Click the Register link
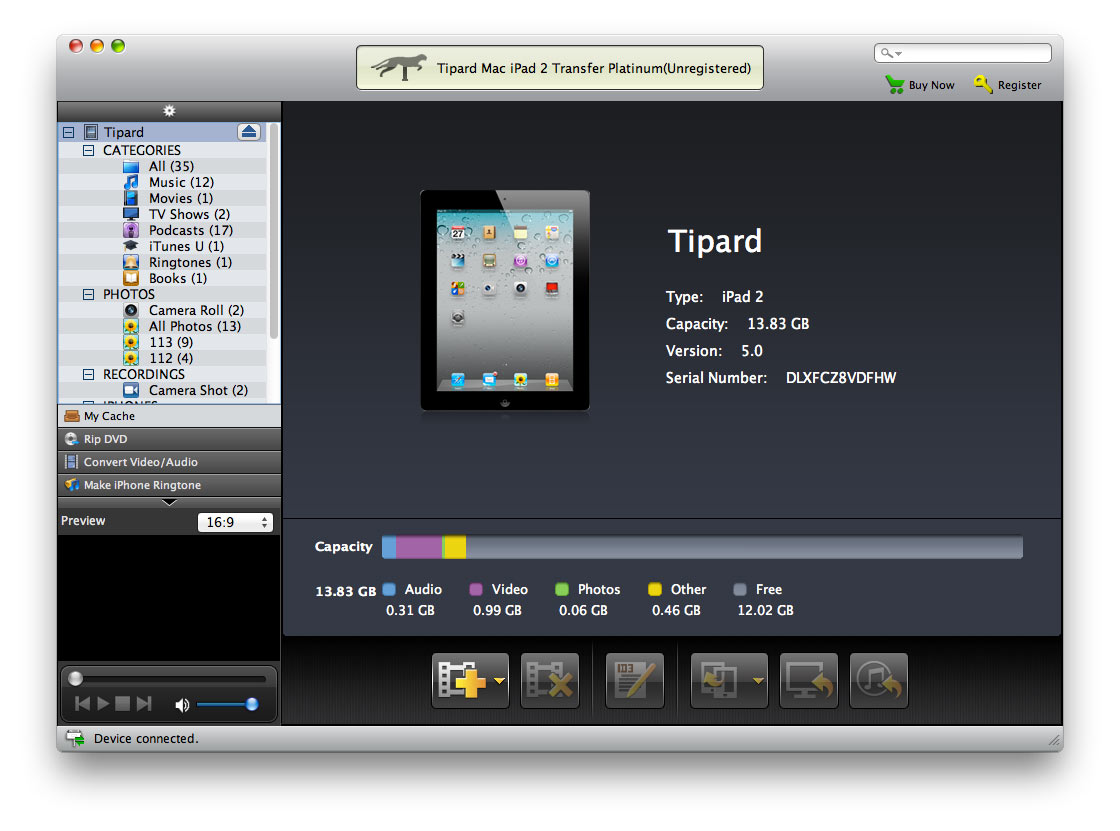 (x=1008, y=85)
